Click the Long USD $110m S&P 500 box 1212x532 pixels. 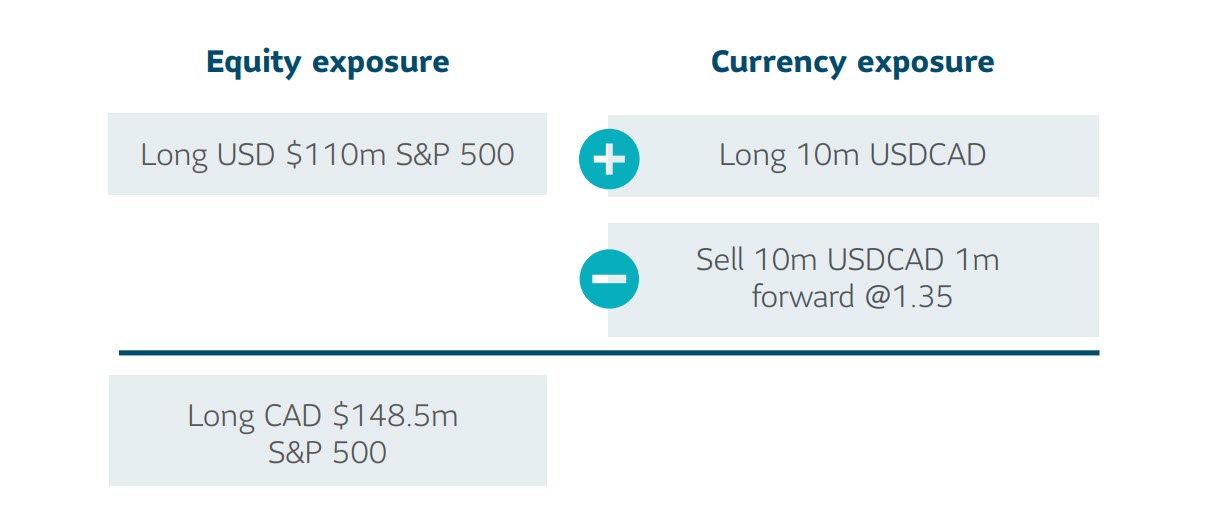coord(328,154)
